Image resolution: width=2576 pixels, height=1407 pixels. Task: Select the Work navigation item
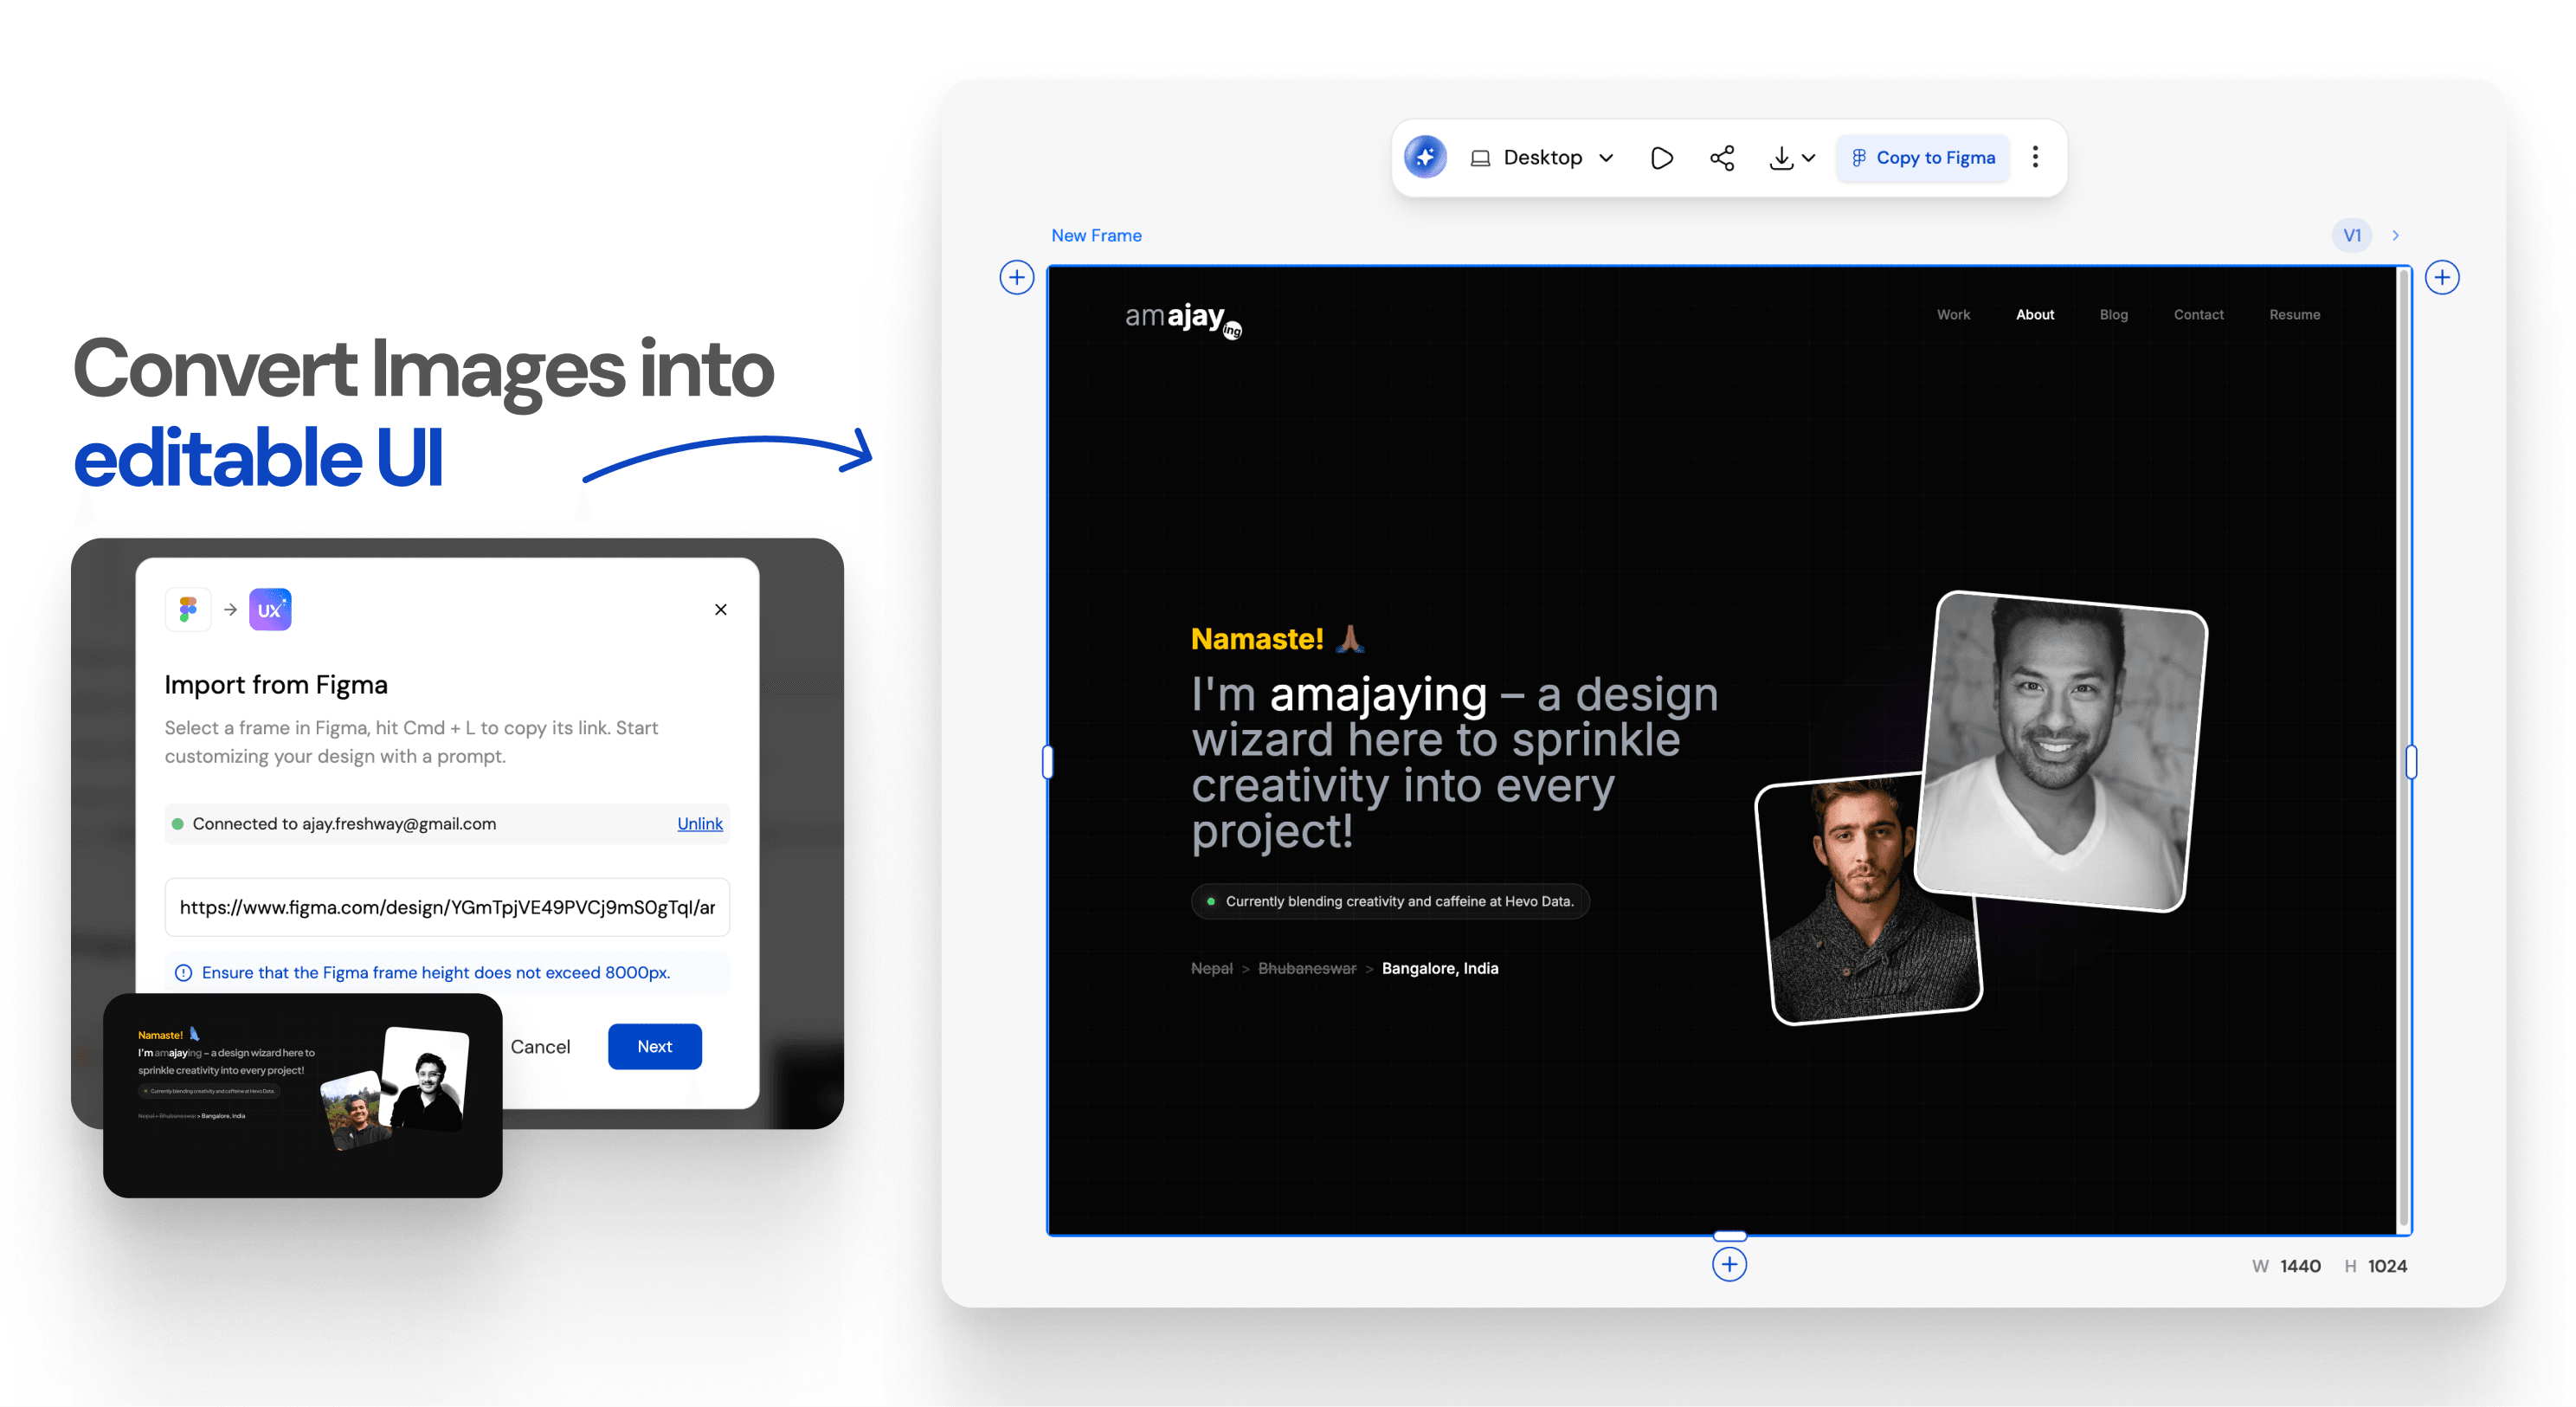coord(1953,314)
